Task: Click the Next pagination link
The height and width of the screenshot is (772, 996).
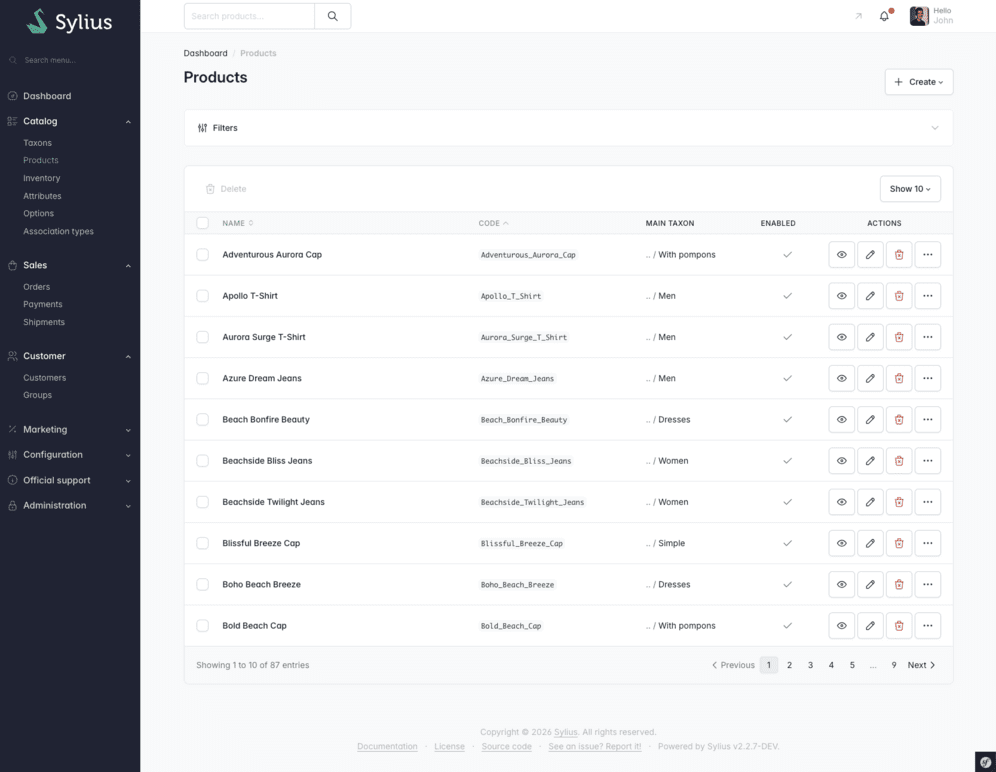Action: pos(921,665)
